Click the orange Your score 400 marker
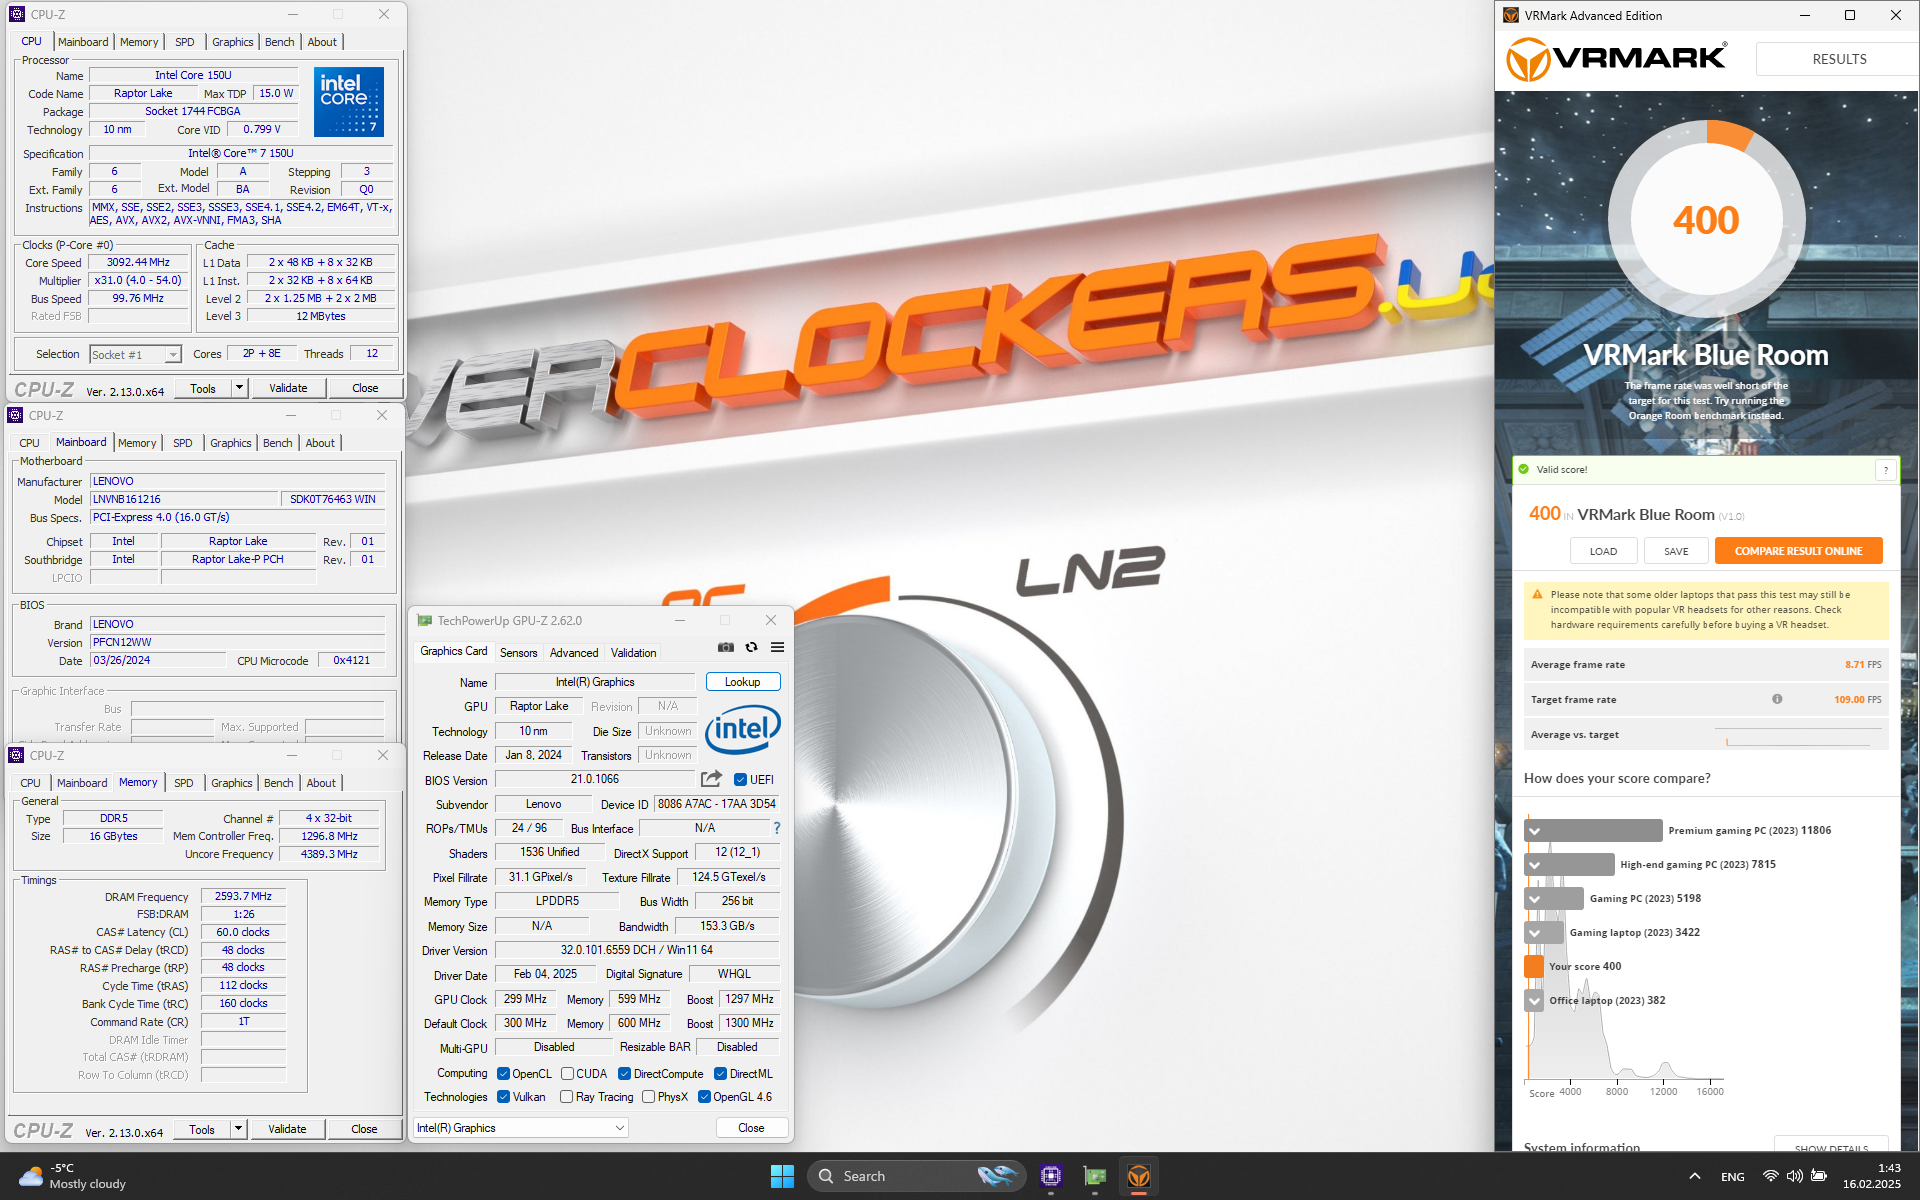The image size is (1920, 1200). pyautogui.click(x=1533, y=966)
